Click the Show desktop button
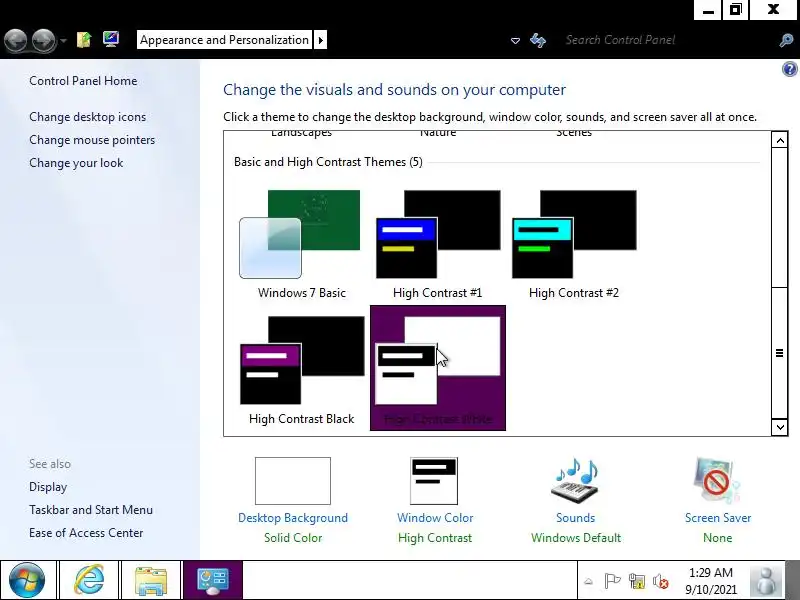Screen dimensions: 800x600 pyautogui.click(x=792, y=580)
